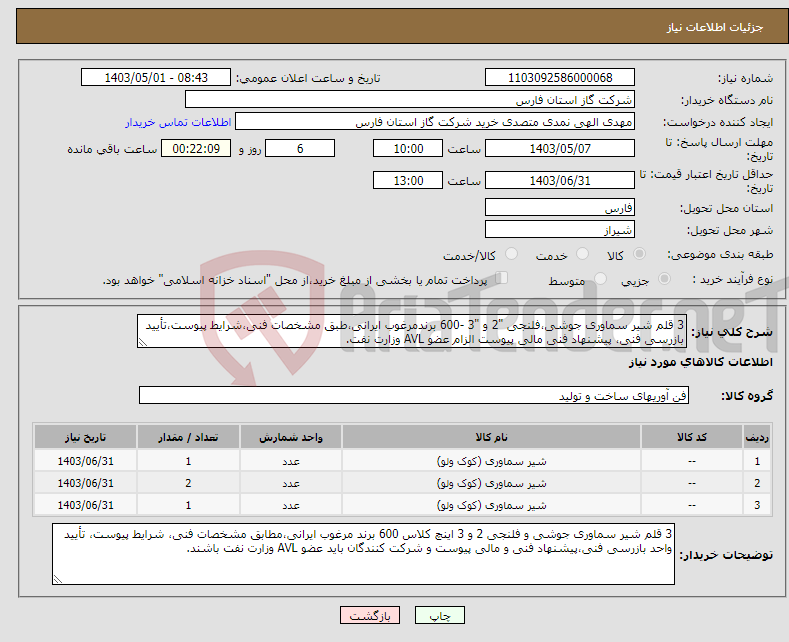
Task: Click the توضیحات خریدار notes text area
Action: click(363, 554)
